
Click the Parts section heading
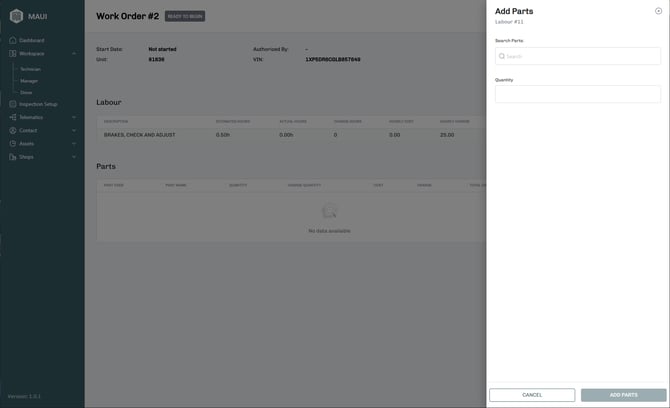[106, 166]
